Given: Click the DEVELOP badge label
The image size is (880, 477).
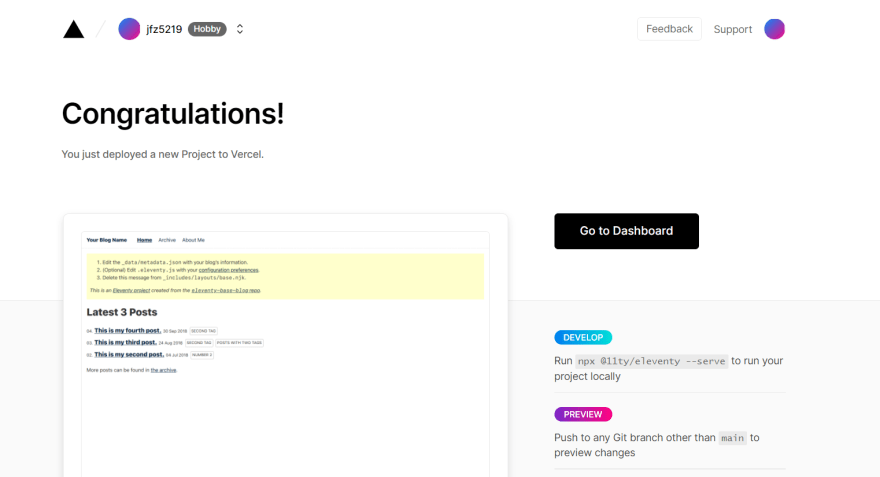Looking at the screenshot, I should click(x=583, y=337).
